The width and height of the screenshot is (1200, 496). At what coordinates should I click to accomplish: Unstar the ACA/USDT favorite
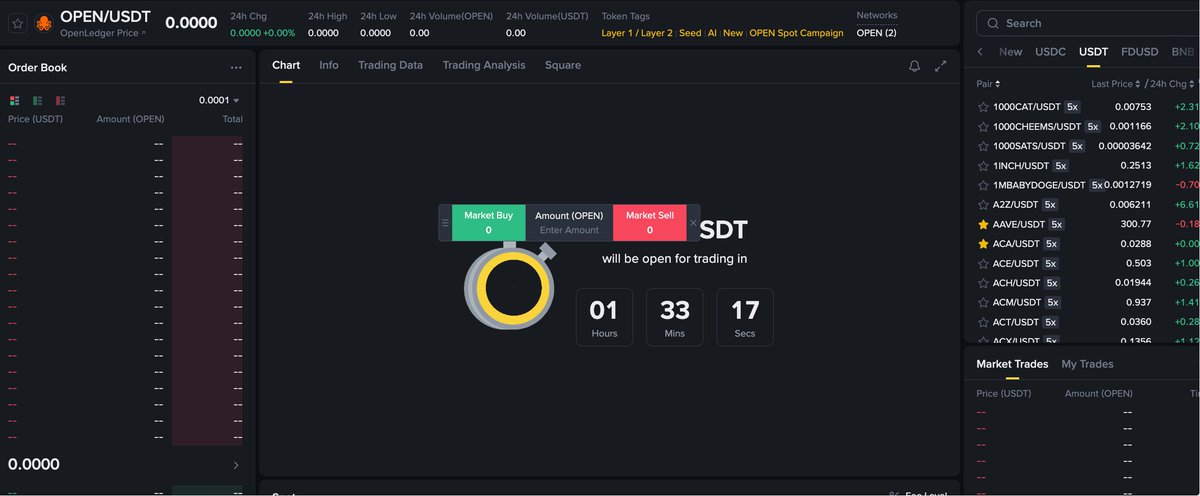(983, 243)
